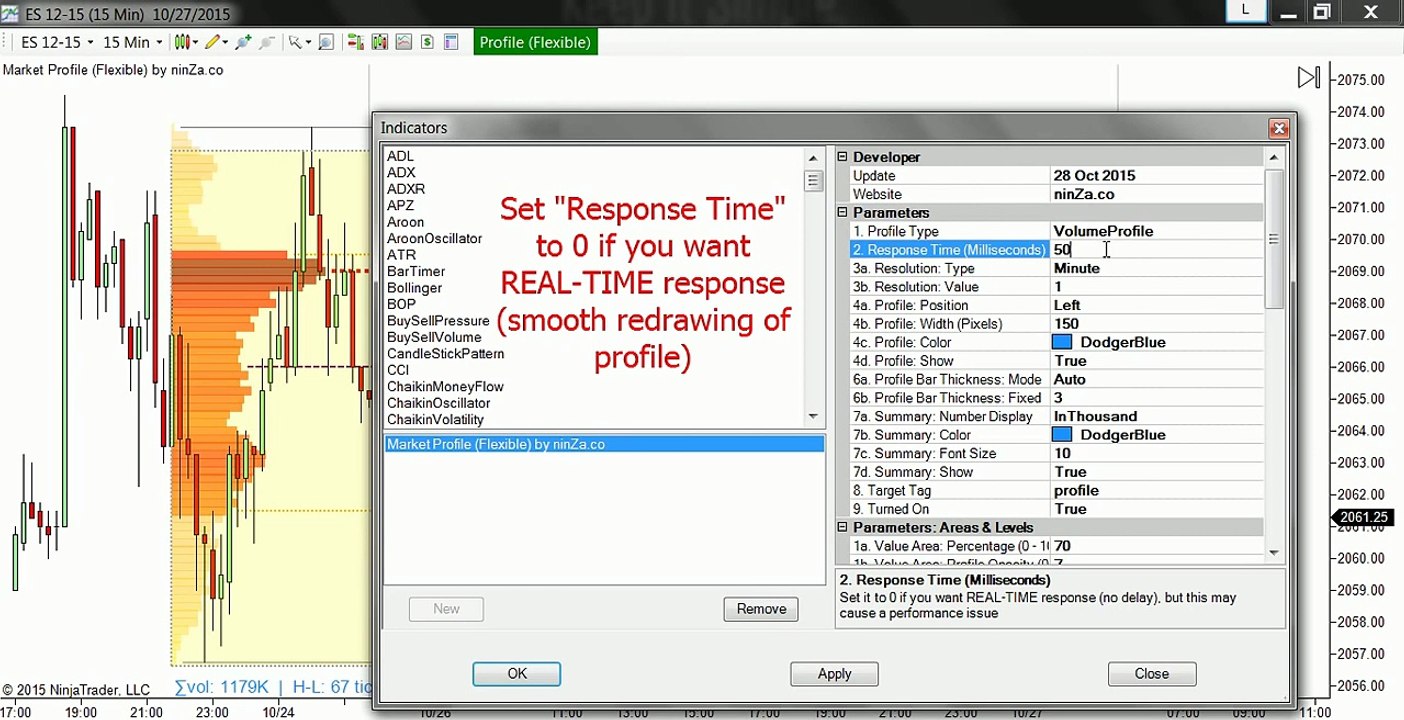1404x720 pixels.
Task: Open the chart properties icon
Action: click(x=451, y=42)
